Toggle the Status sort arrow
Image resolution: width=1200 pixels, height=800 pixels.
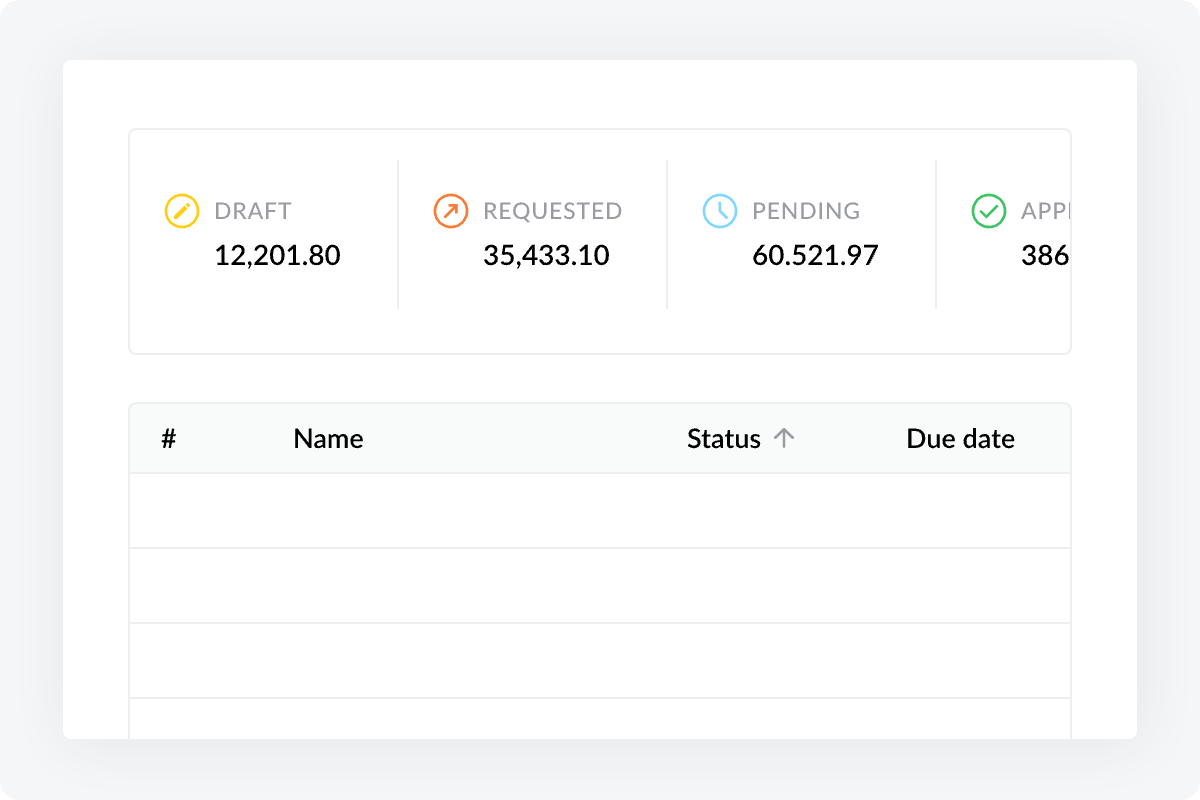[785, 438]
